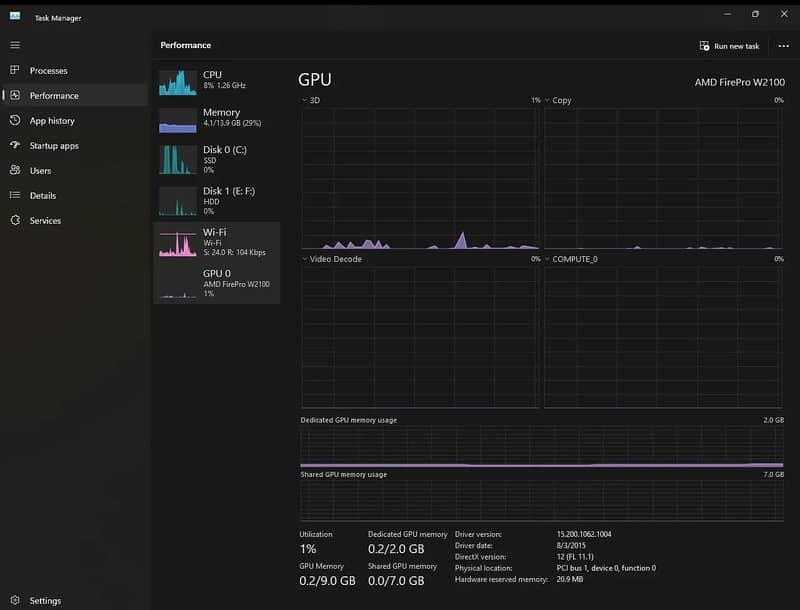
Task: Open the Startup apps page
Action: coord(54,146)
